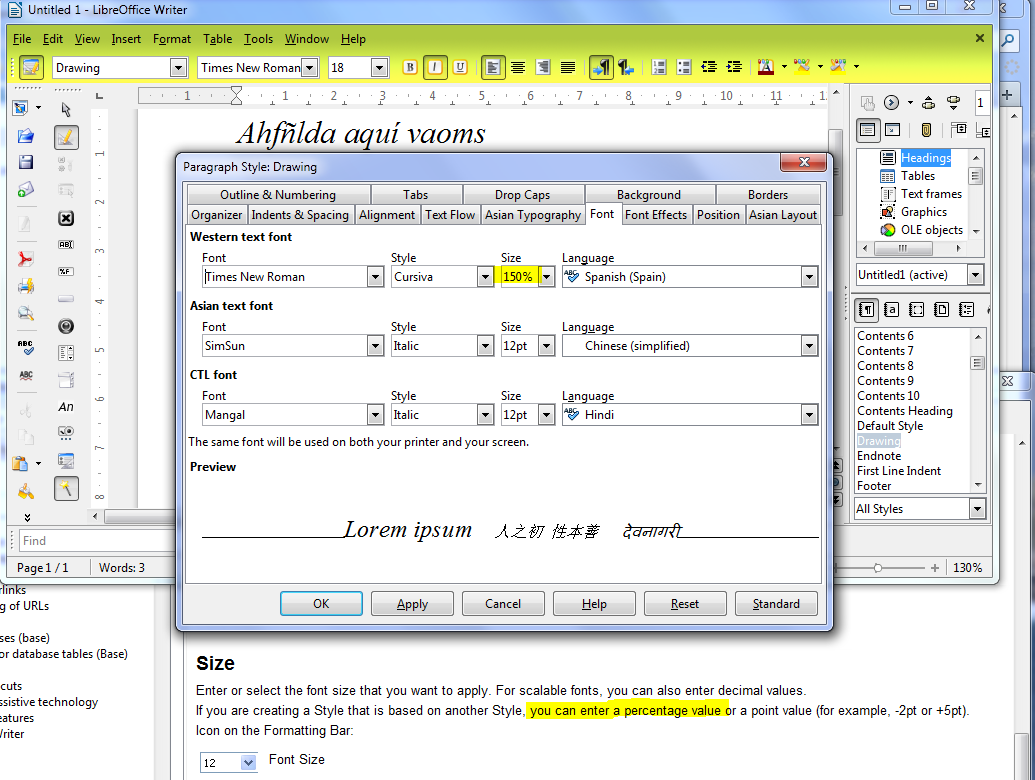1035x780 pixels.
Task: Toggle Italic formatting in the toolbar
Action: (435, 68)
